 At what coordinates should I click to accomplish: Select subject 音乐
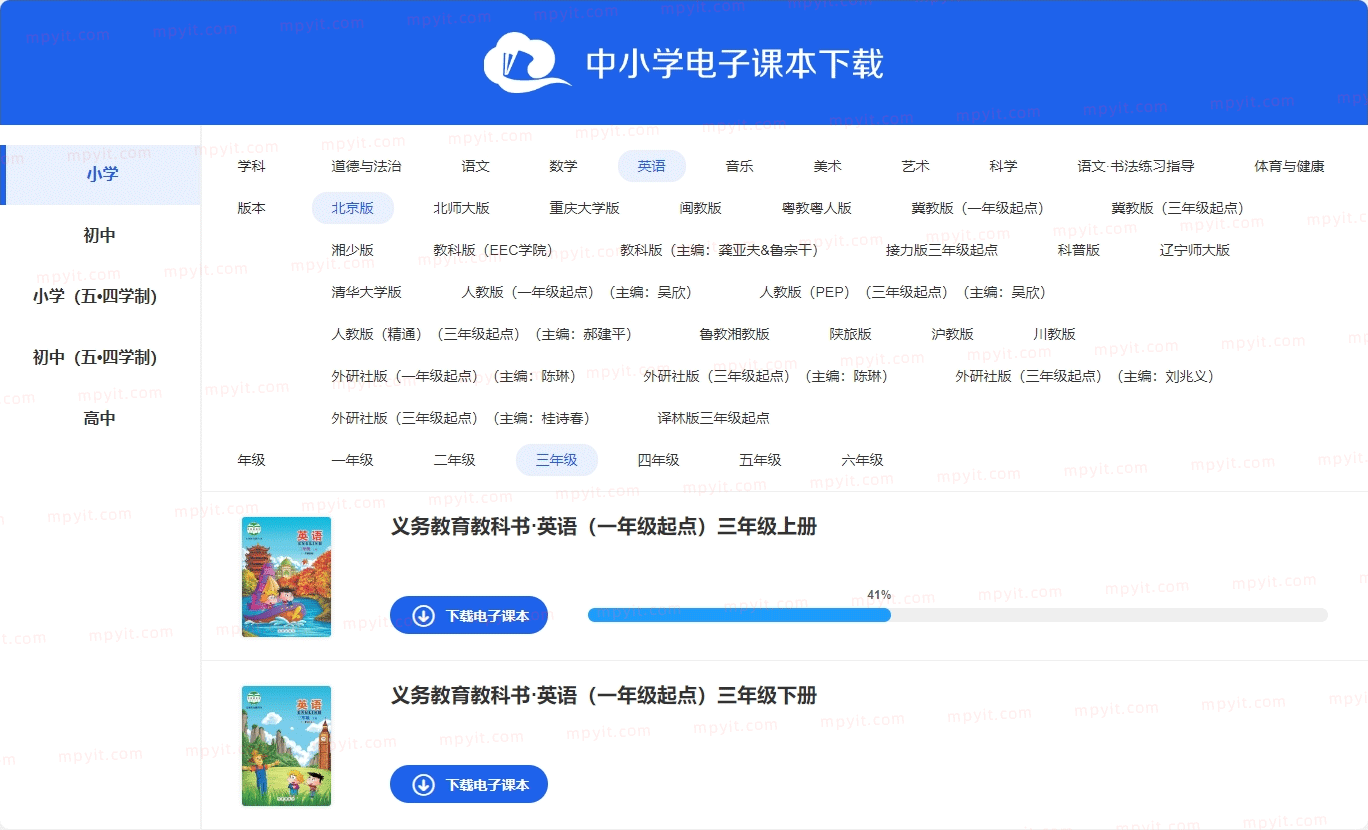click(x=740, y=166)
